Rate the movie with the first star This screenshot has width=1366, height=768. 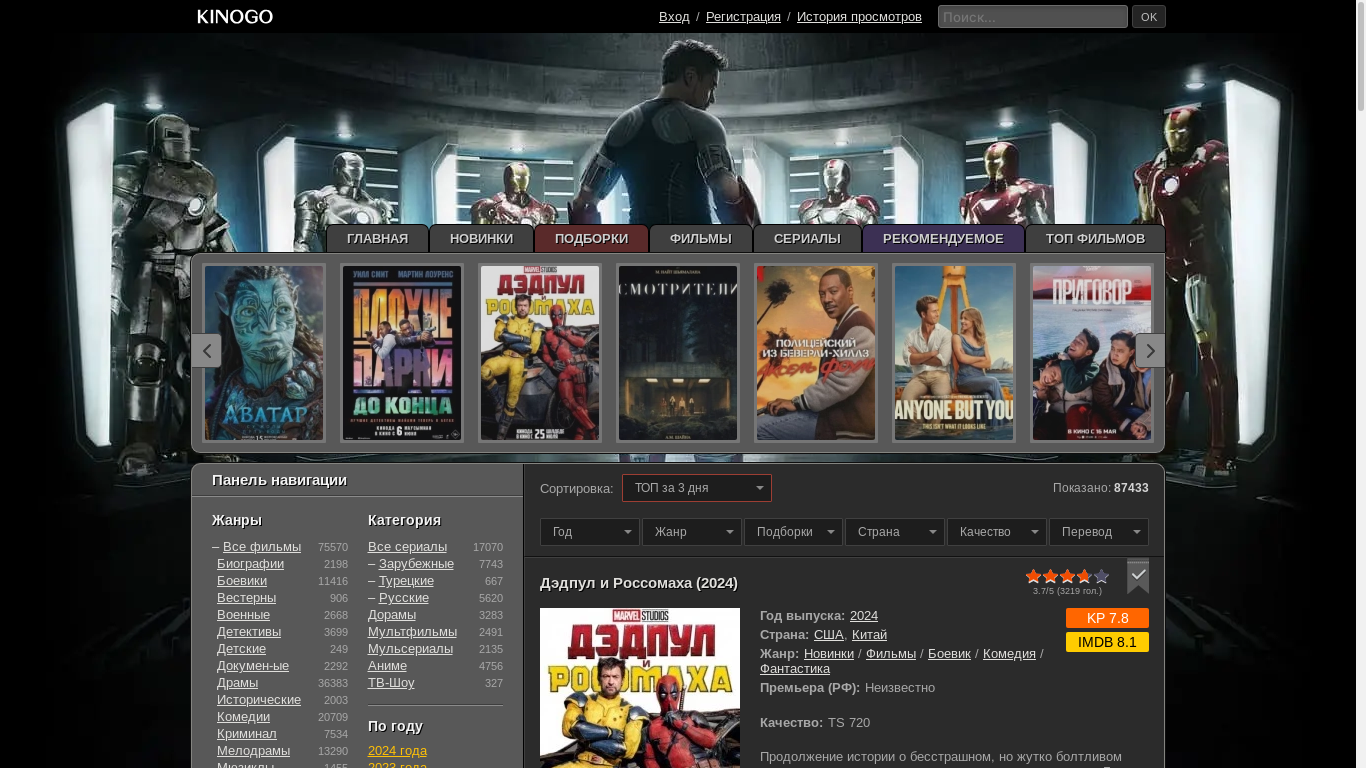(x=1033, y=576)
